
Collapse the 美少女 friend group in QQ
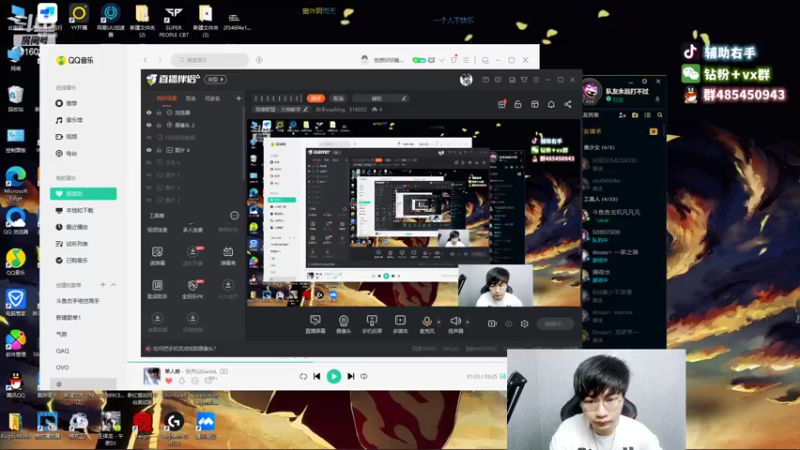pyautogui.click(x=599, y=147)
